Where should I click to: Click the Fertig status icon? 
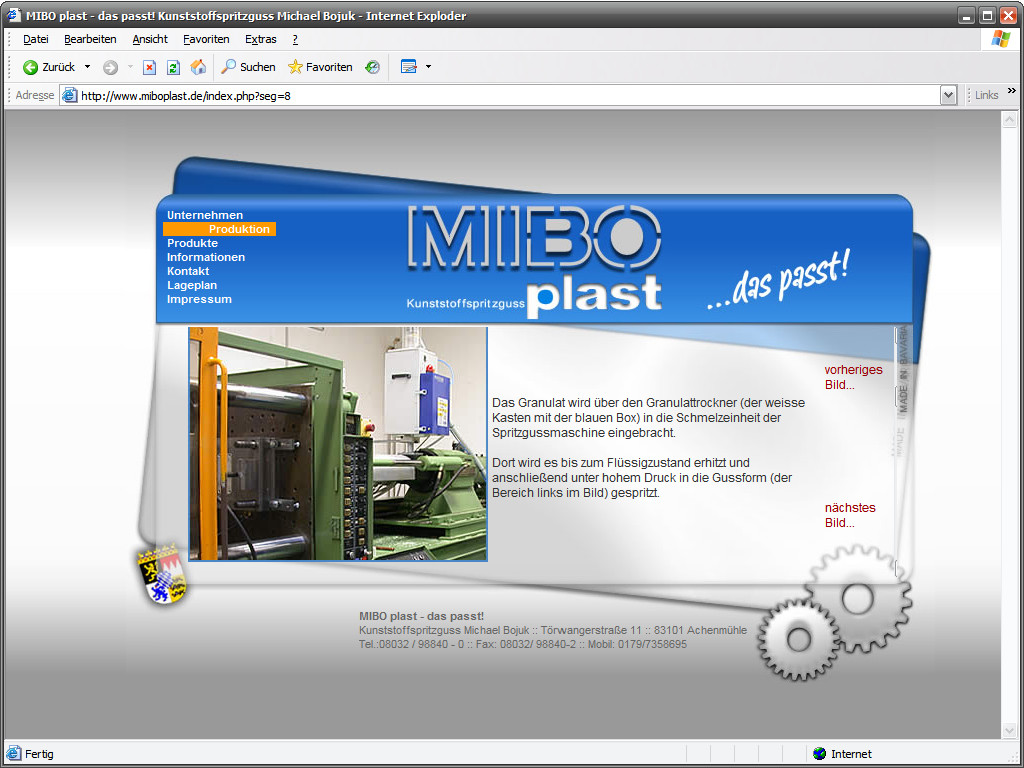(13, 754)
